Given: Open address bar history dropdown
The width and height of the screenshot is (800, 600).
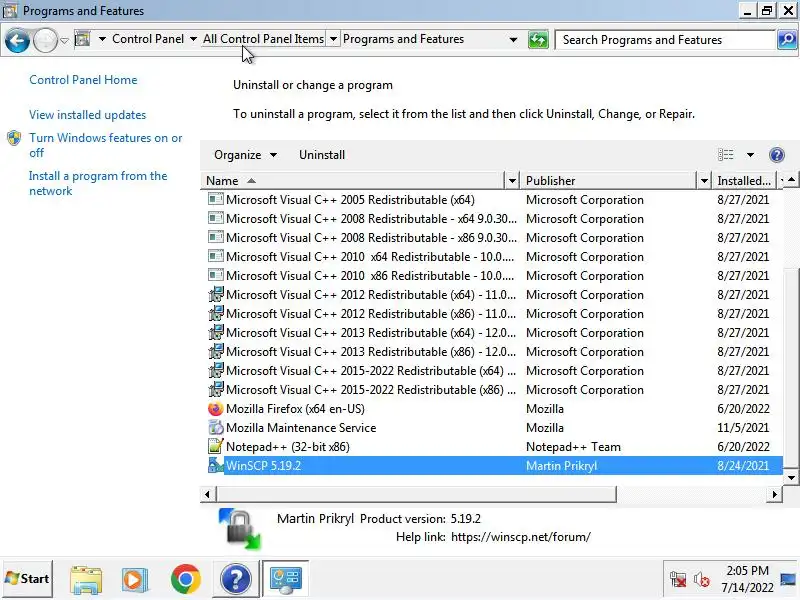Looking at the screenshot, I should coord(513,39).
